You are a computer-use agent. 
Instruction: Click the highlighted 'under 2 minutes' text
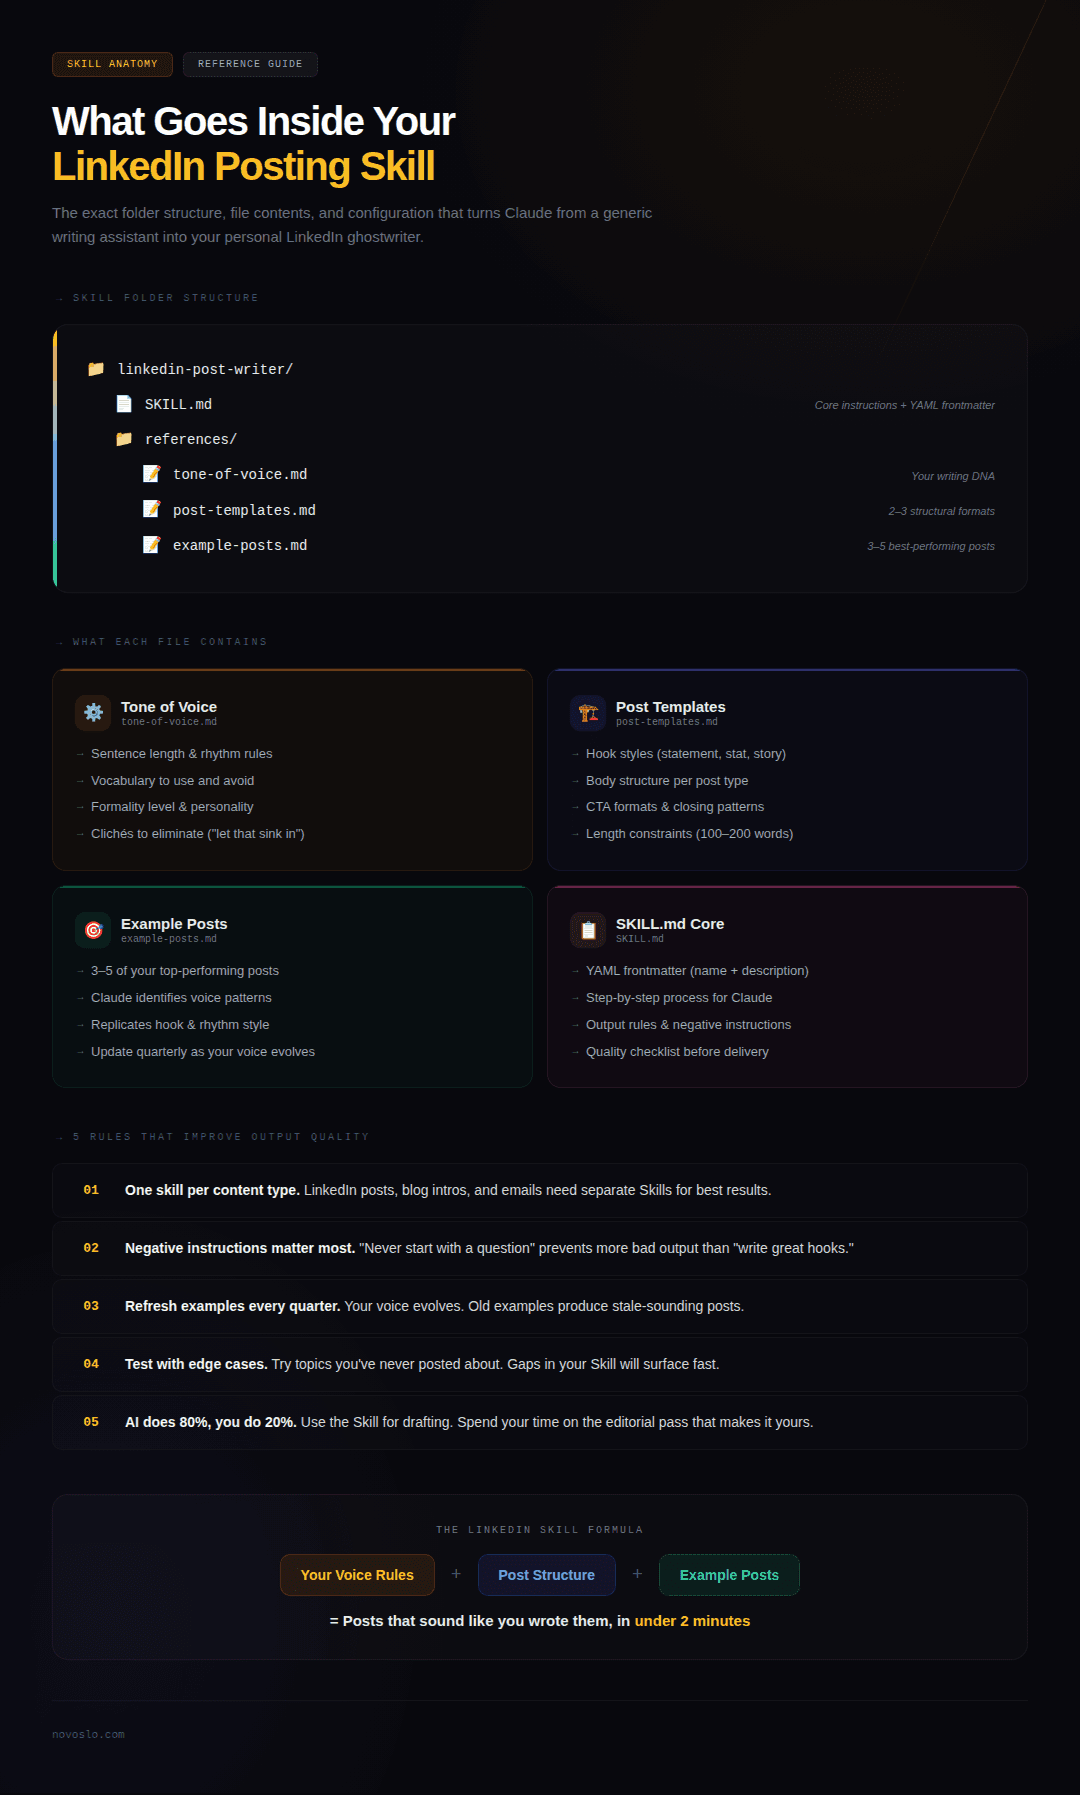[691, 1620]
